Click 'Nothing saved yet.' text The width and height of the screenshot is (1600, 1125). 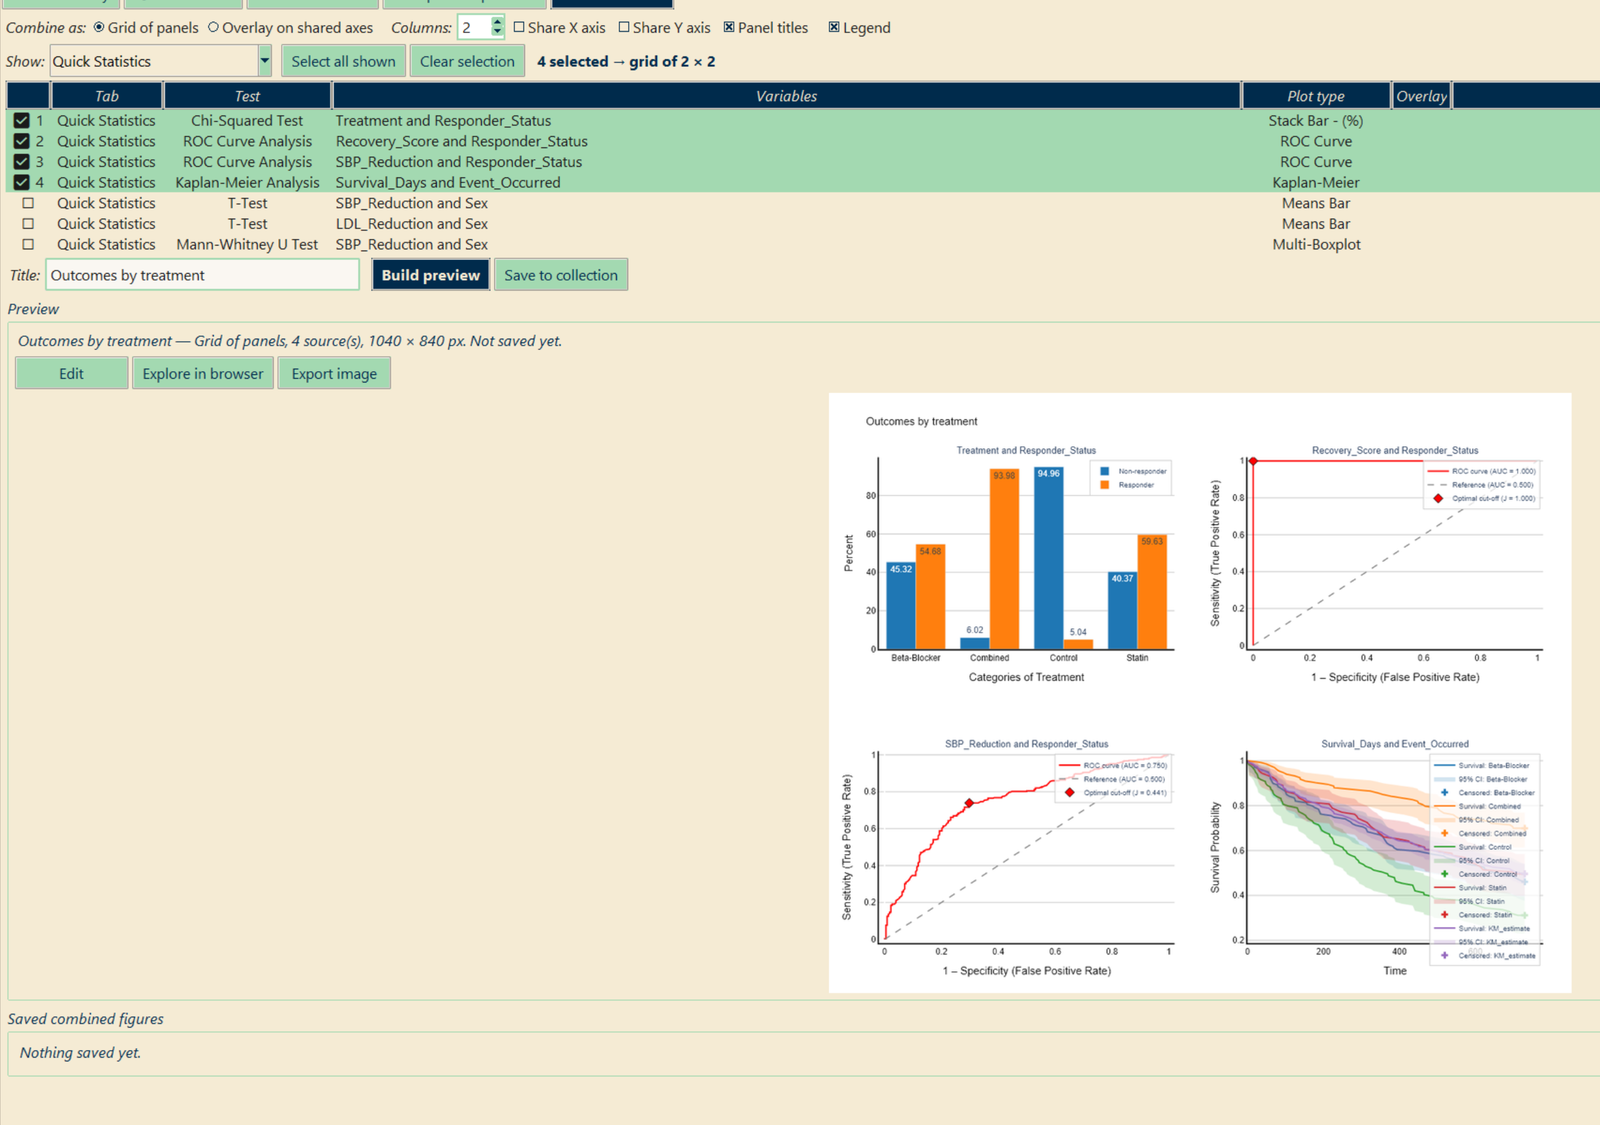tap(80, 1053)
